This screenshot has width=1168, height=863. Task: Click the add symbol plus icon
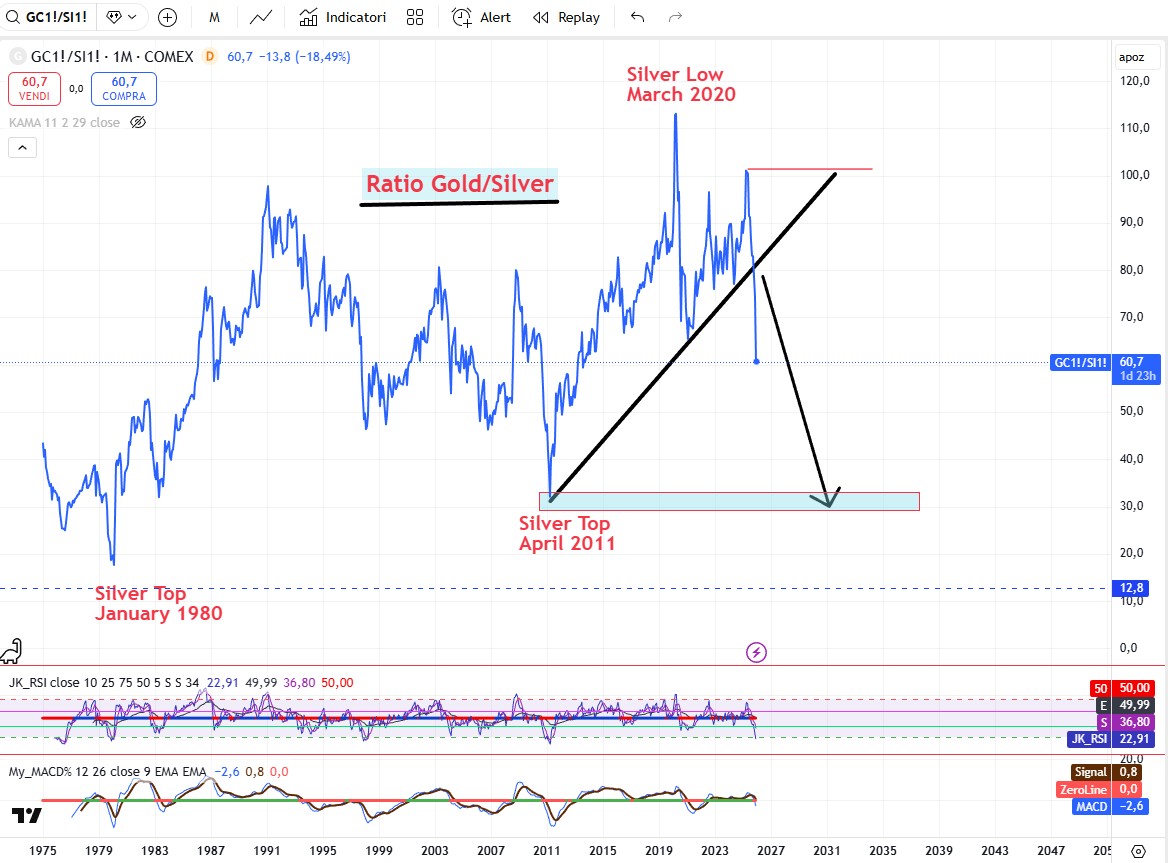[x=168, y=17]
